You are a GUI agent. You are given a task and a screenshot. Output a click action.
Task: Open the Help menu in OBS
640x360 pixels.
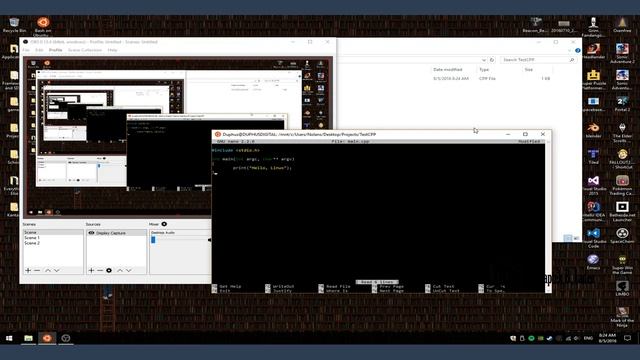[x=112, y=50]
